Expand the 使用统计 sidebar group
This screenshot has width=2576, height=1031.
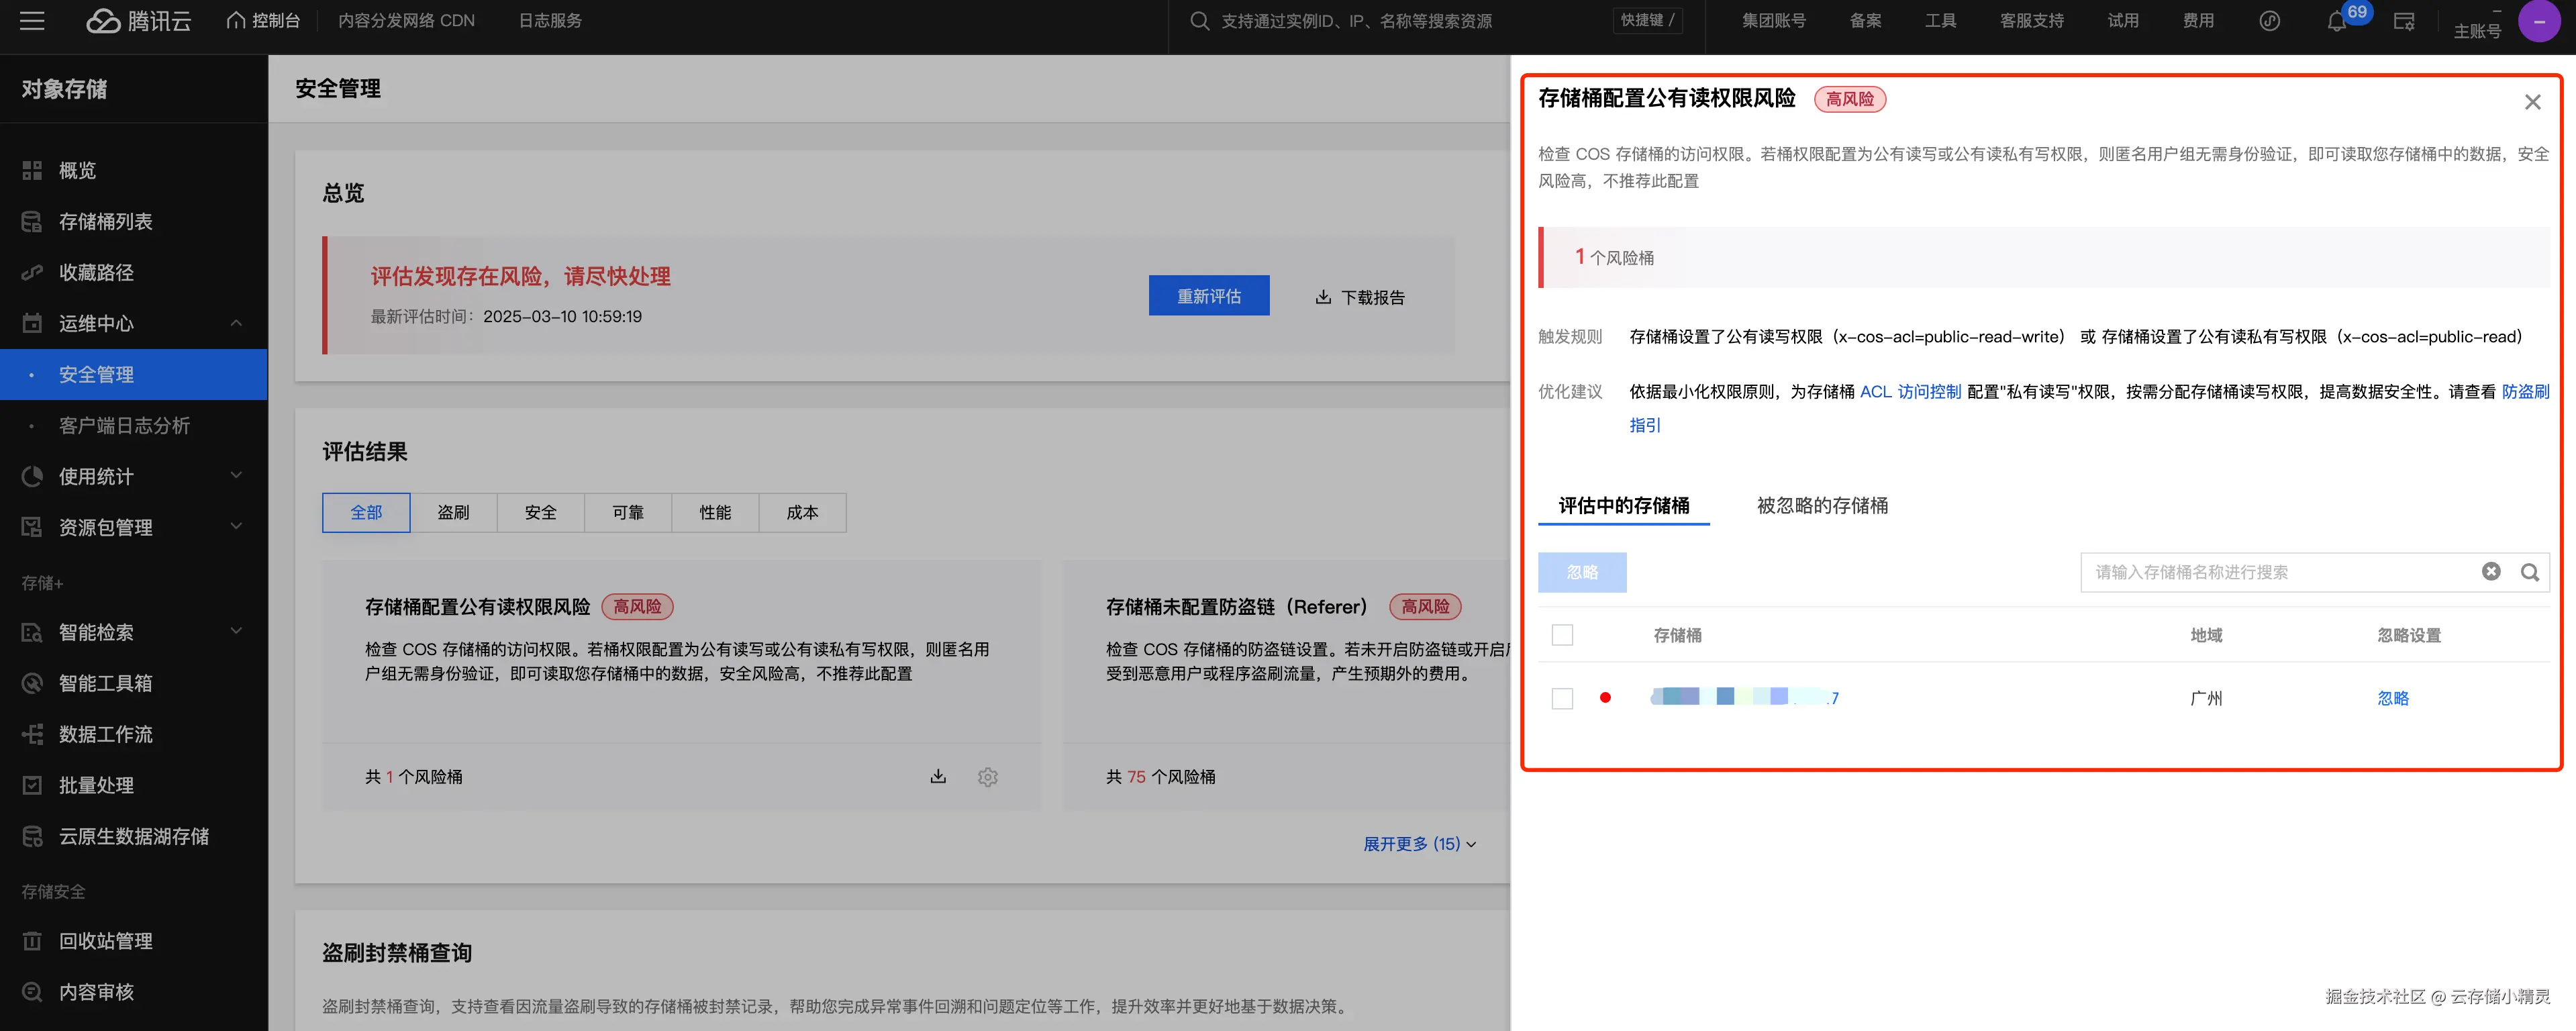click(236, 476)
